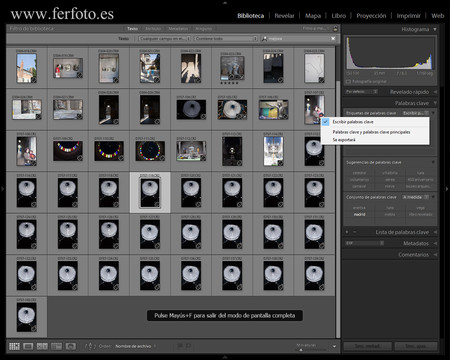Hide the bottom filmstrip panel arrow

[x=225, y=358]
